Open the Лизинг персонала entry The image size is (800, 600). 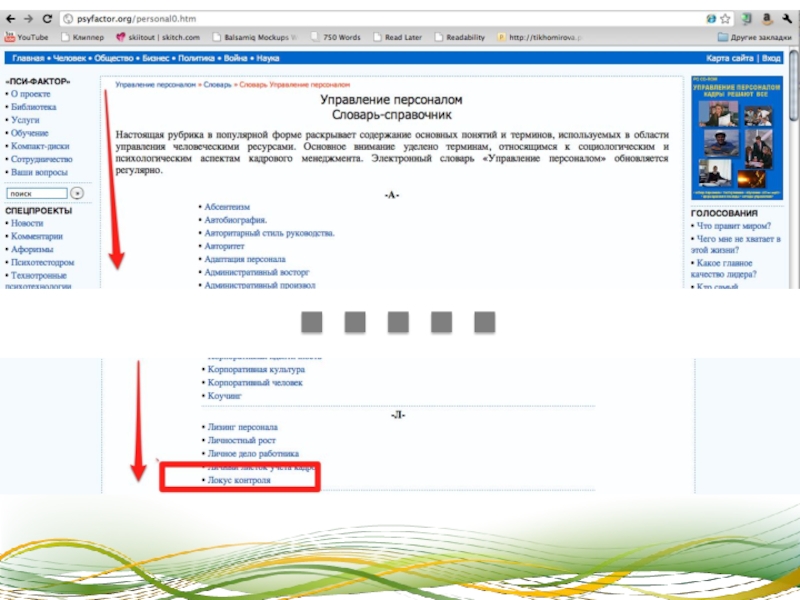click(x=242, y=427)
